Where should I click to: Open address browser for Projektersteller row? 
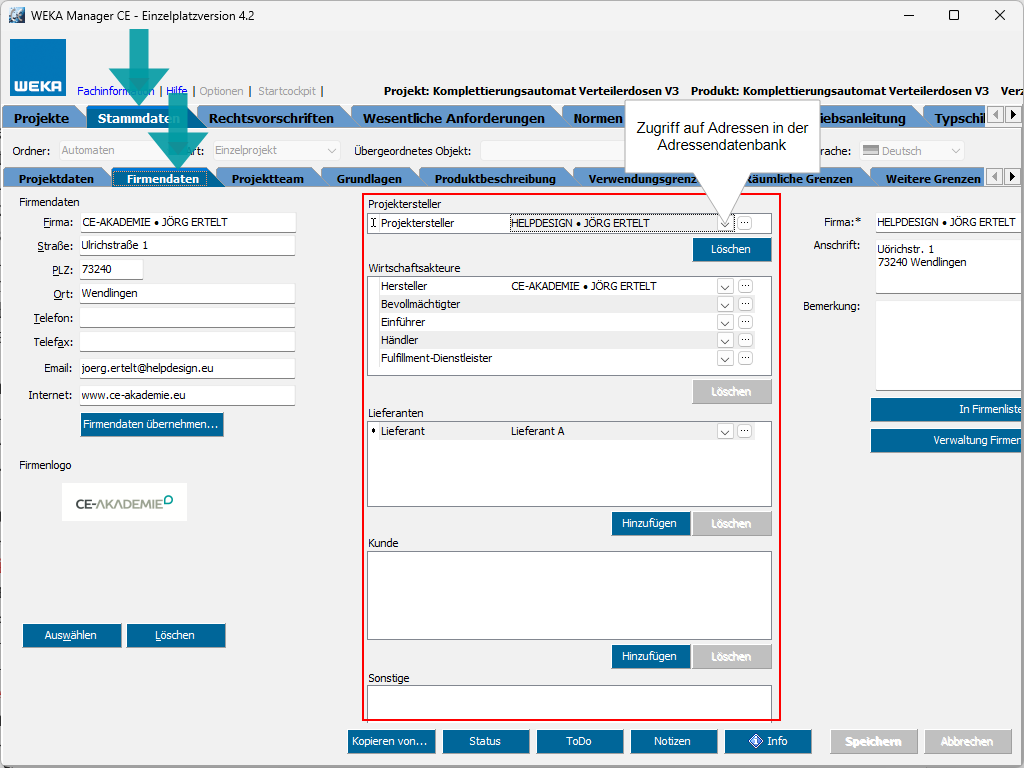click(x=745, y=223)
